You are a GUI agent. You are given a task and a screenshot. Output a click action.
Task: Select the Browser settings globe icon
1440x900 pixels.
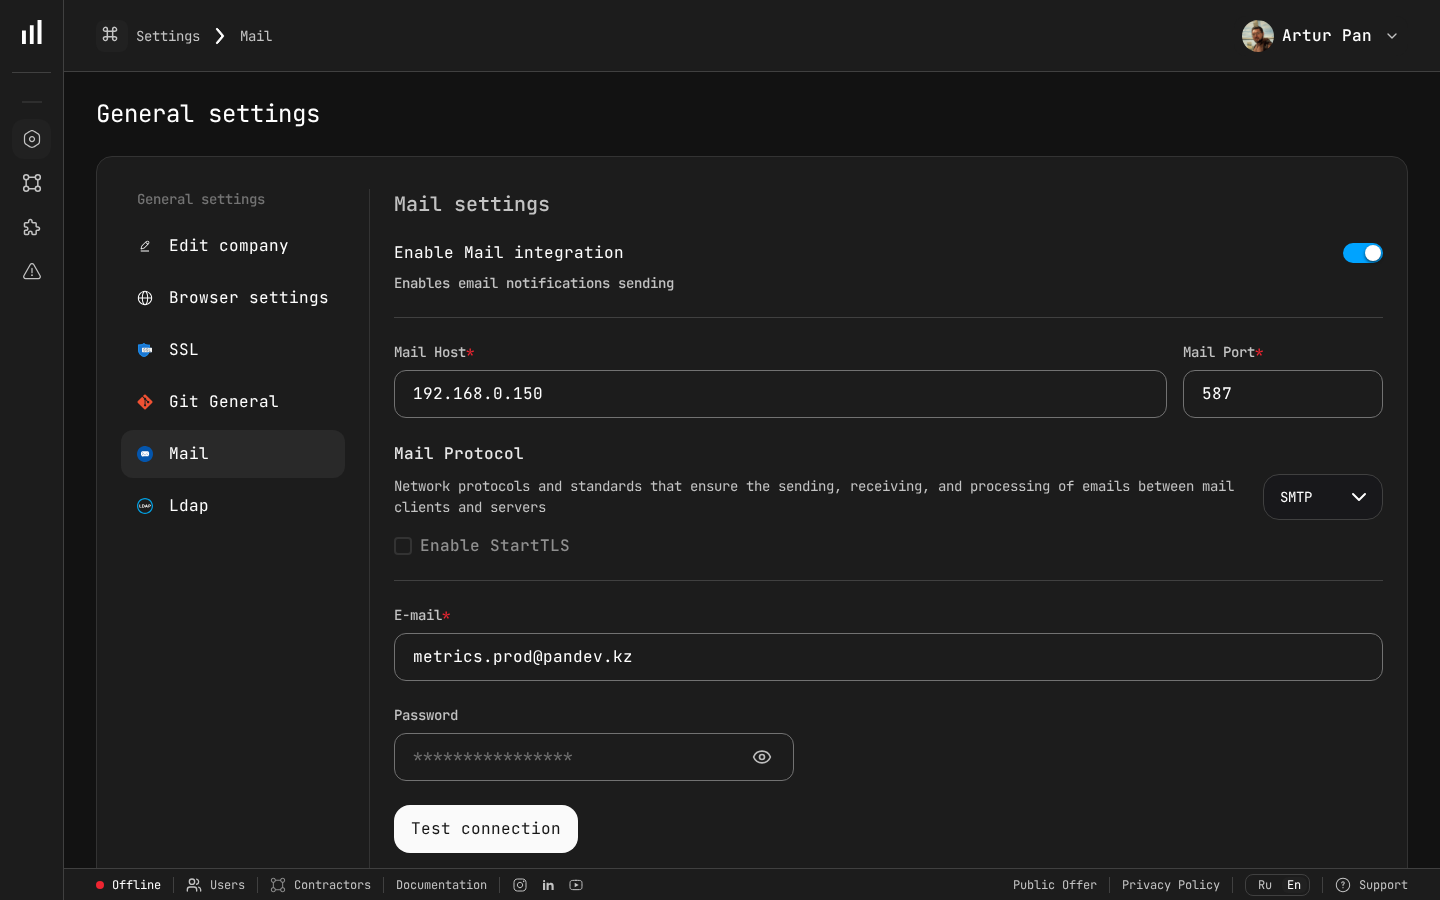coord(145,298)
